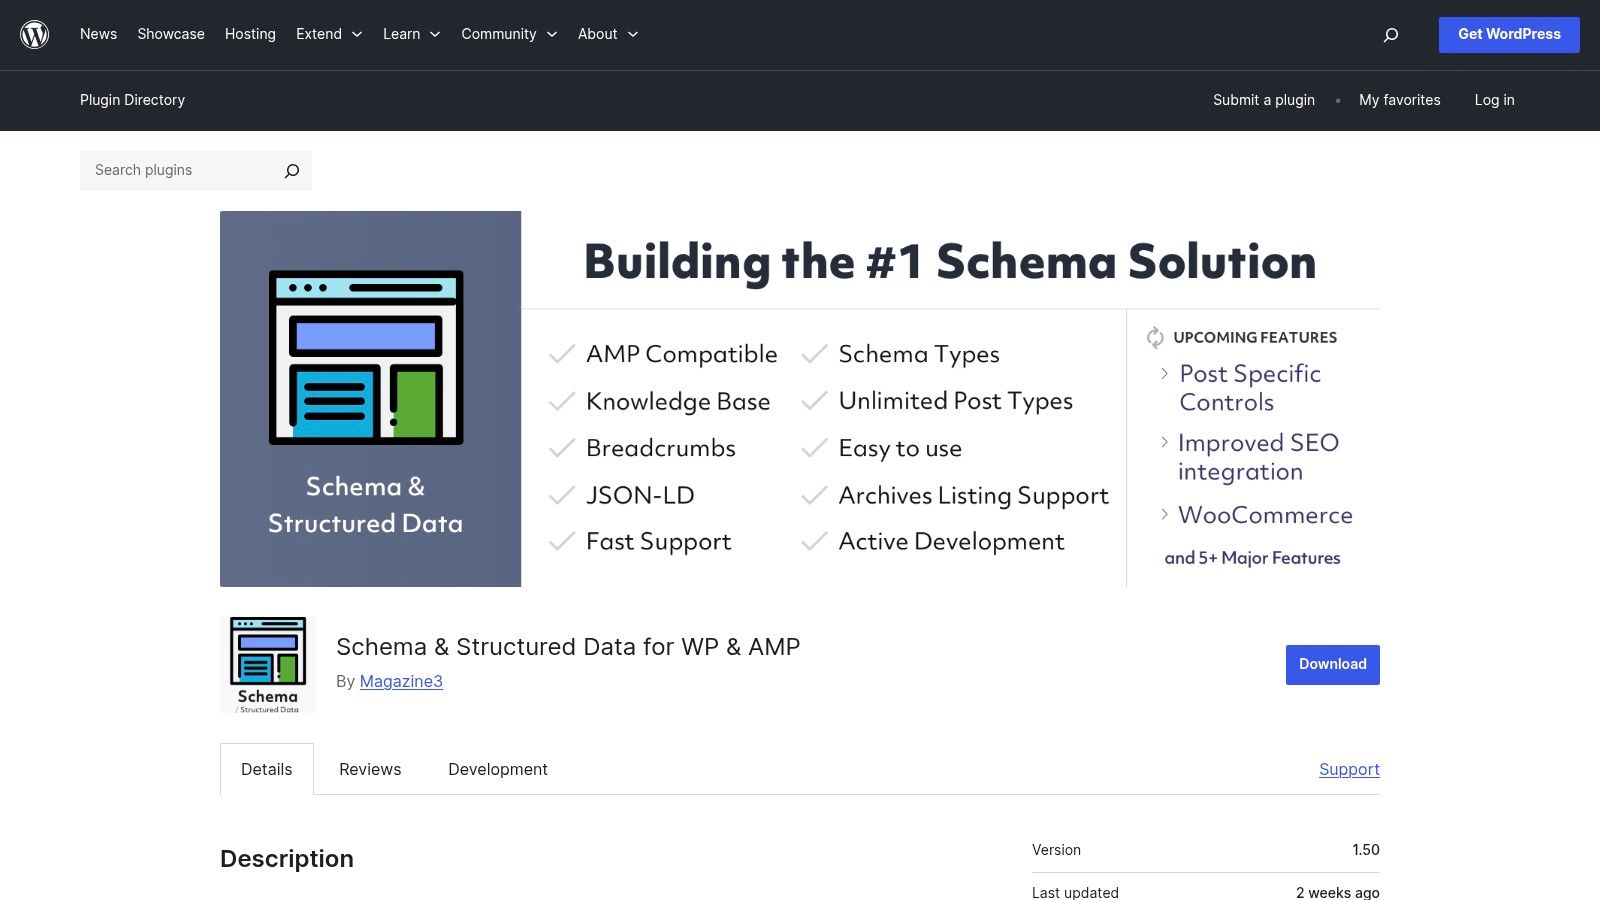
Task: Open the Development tab
Action: (498, 769)
